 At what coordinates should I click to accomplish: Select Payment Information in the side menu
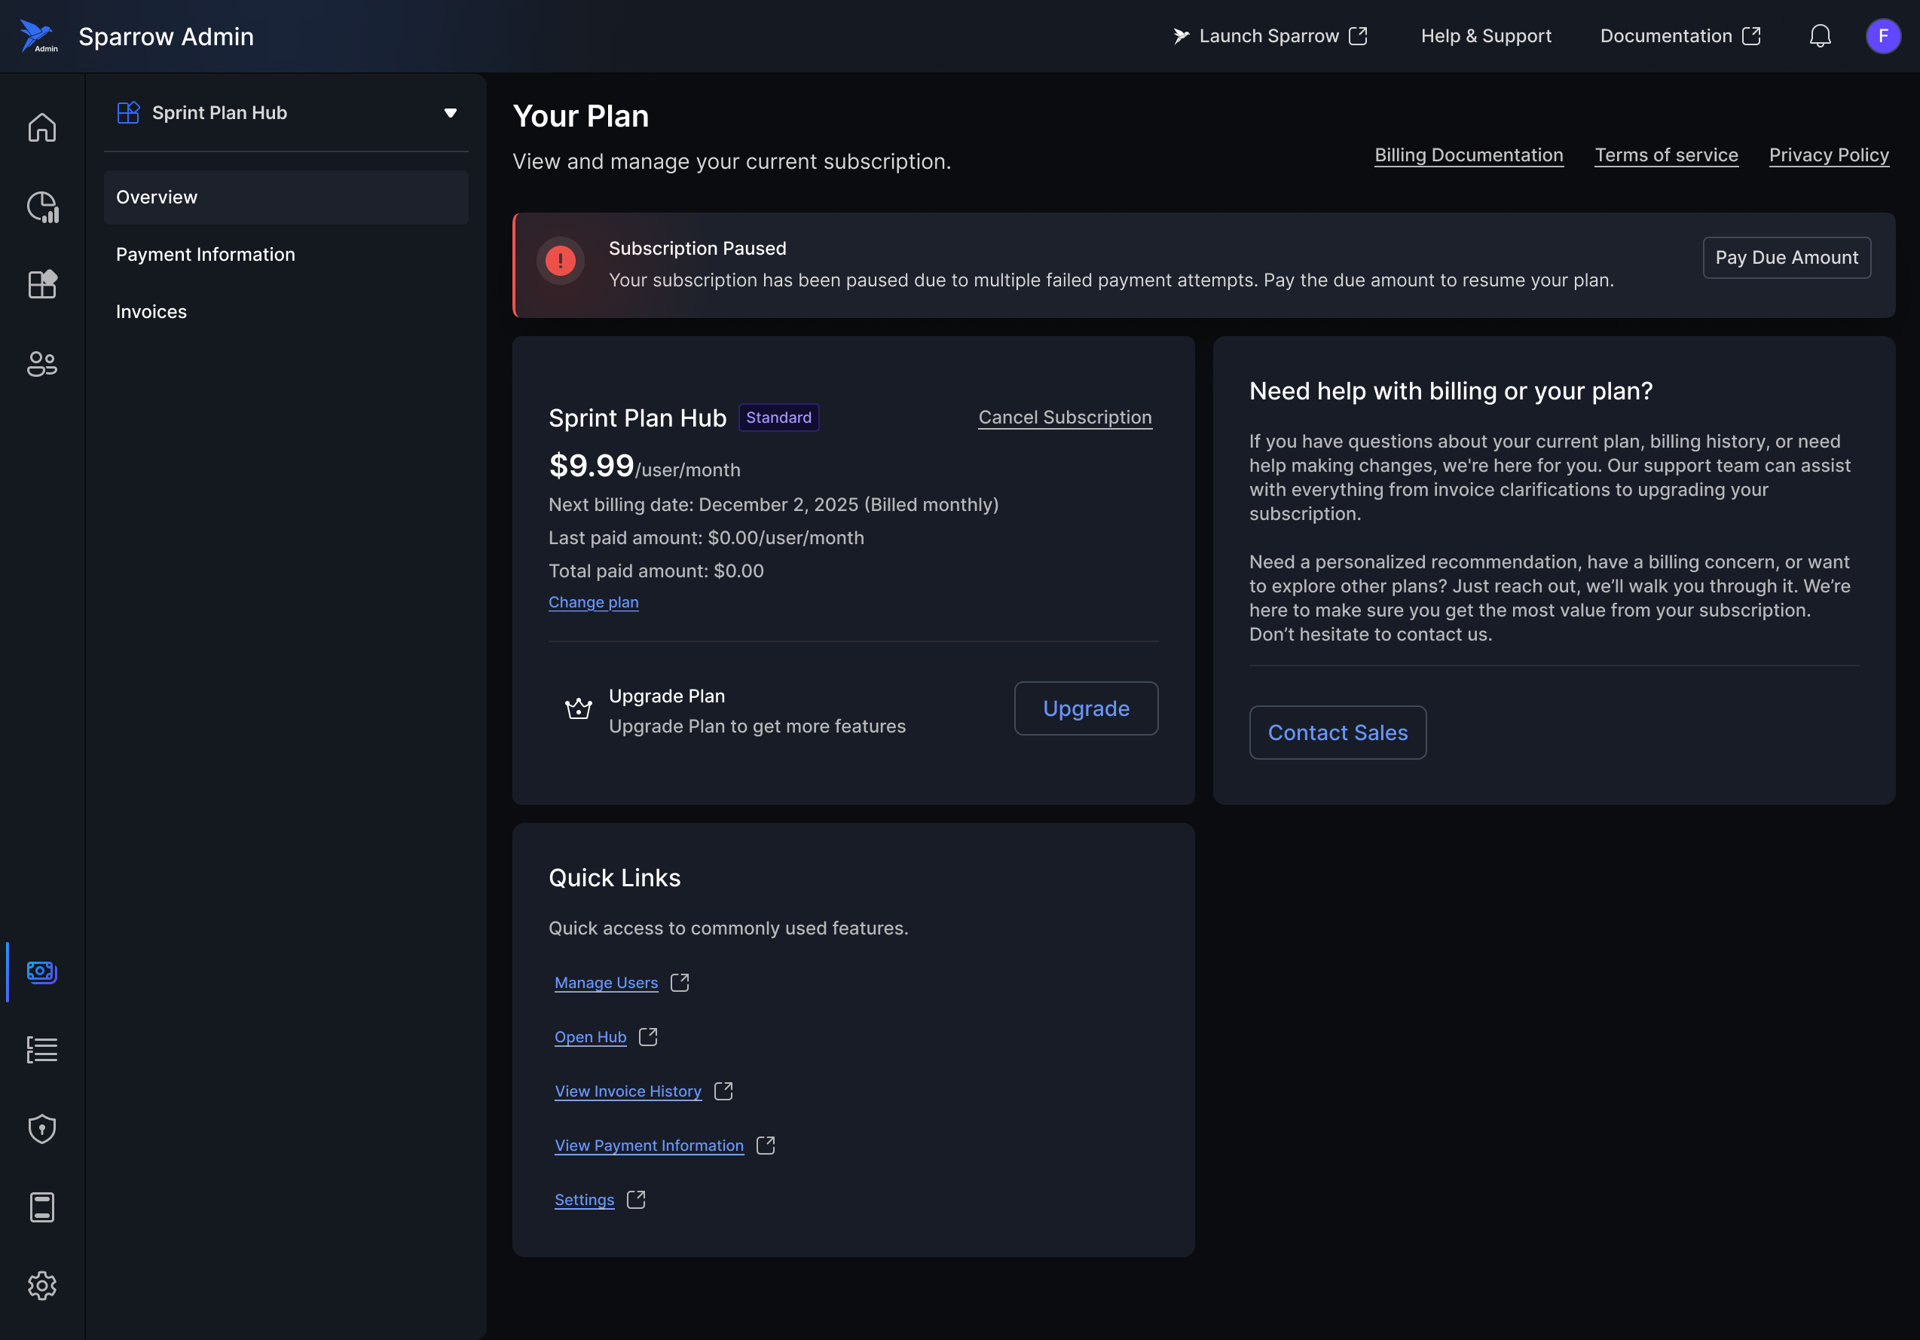(205, 254)
